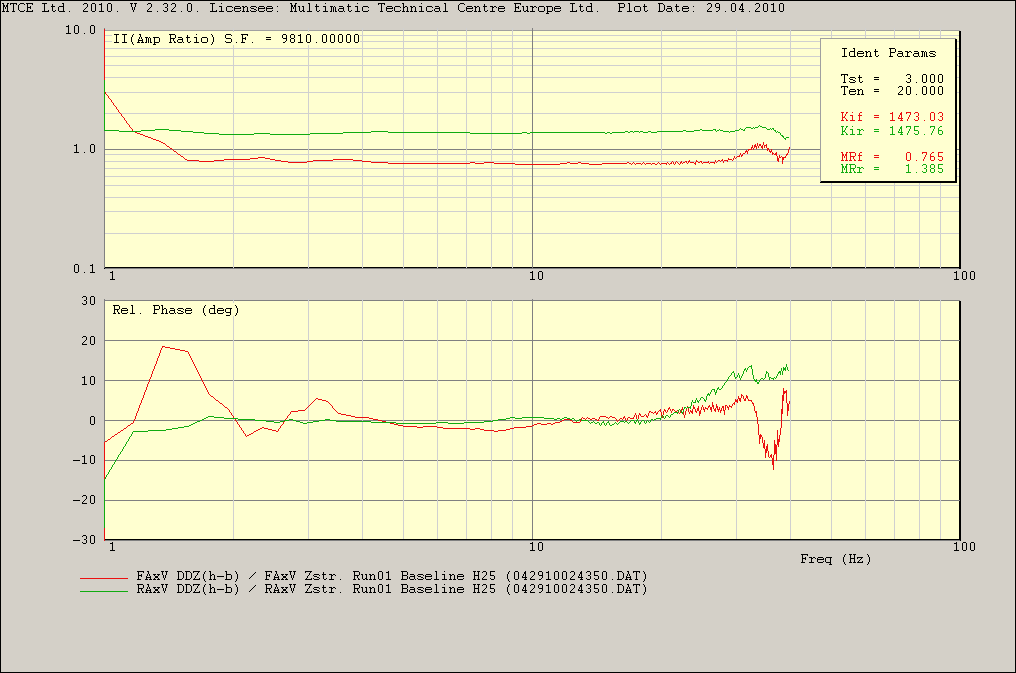Click the Ident Params box title
The width and height of the screenshot is (1016, 673).
(x=888, y=53)
